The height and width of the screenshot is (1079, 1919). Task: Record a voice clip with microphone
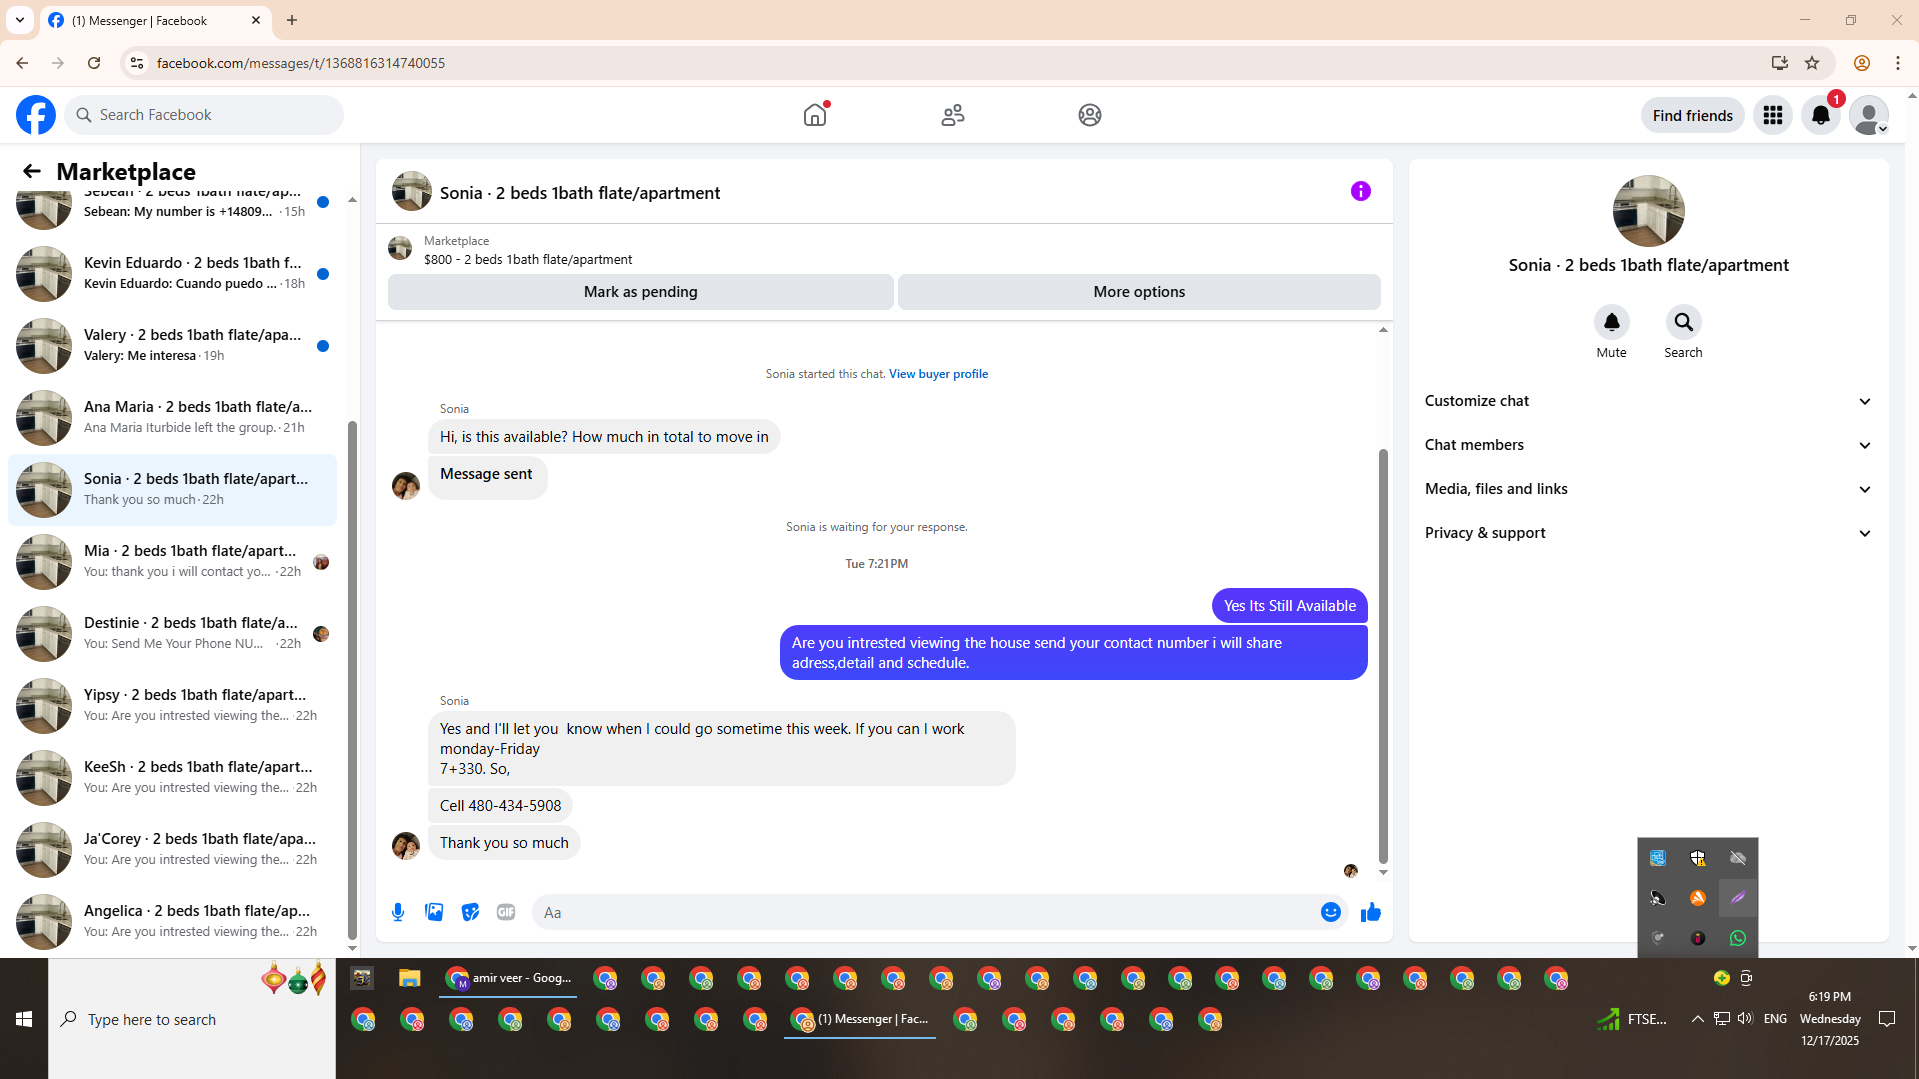[398, 912]
